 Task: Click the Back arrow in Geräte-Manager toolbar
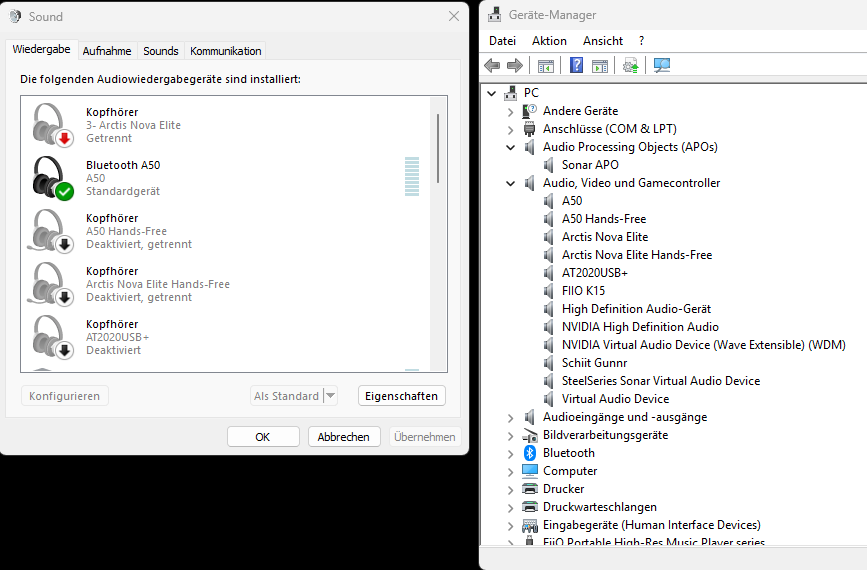click(492, 66)
